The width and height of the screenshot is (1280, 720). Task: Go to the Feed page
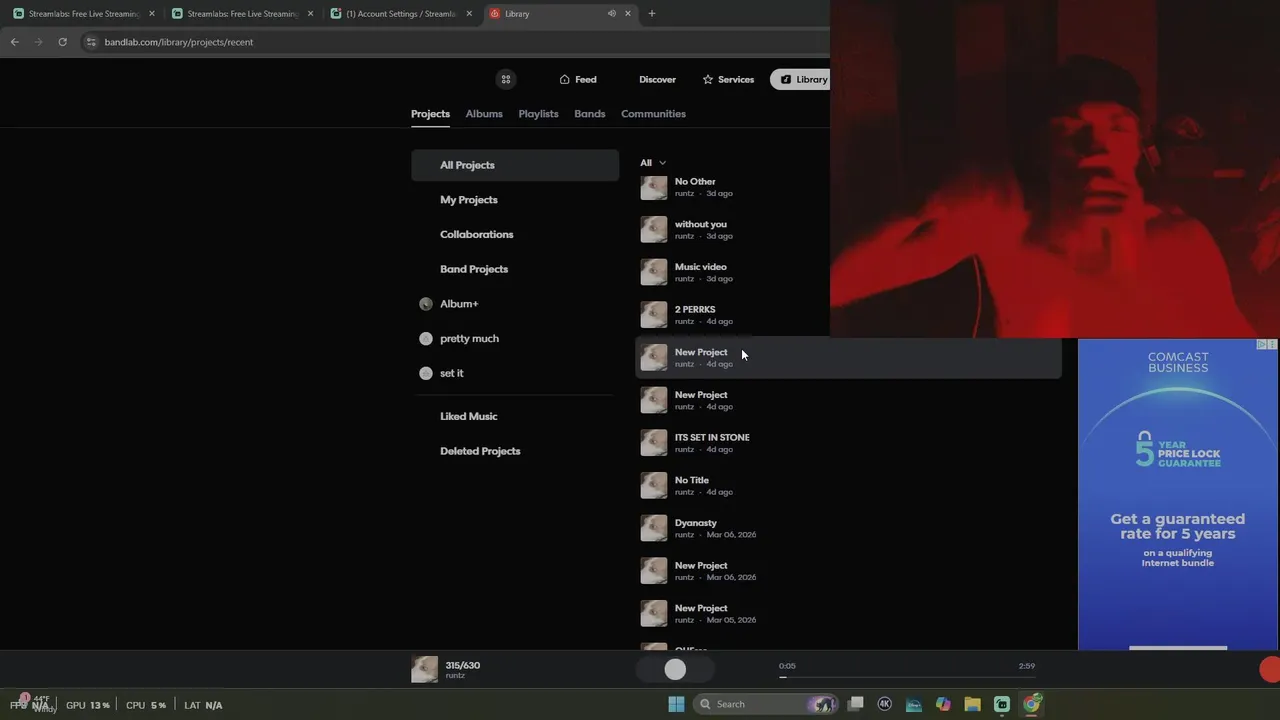578,80
